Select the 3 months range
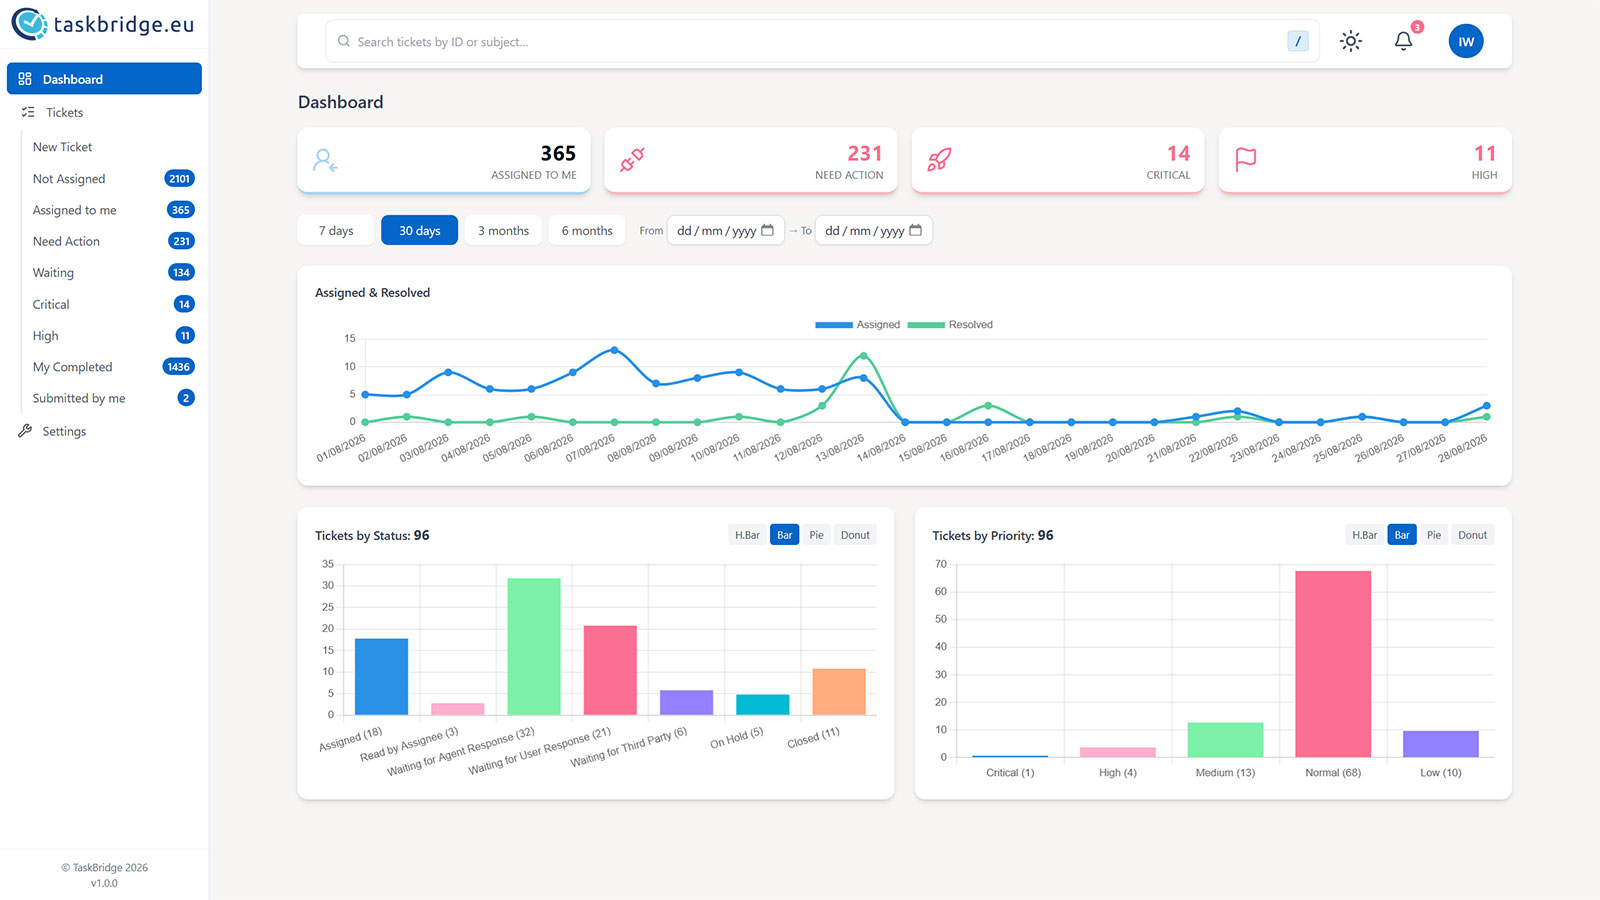The height and width of the screenshot is (900, 1600). point(503,230)
